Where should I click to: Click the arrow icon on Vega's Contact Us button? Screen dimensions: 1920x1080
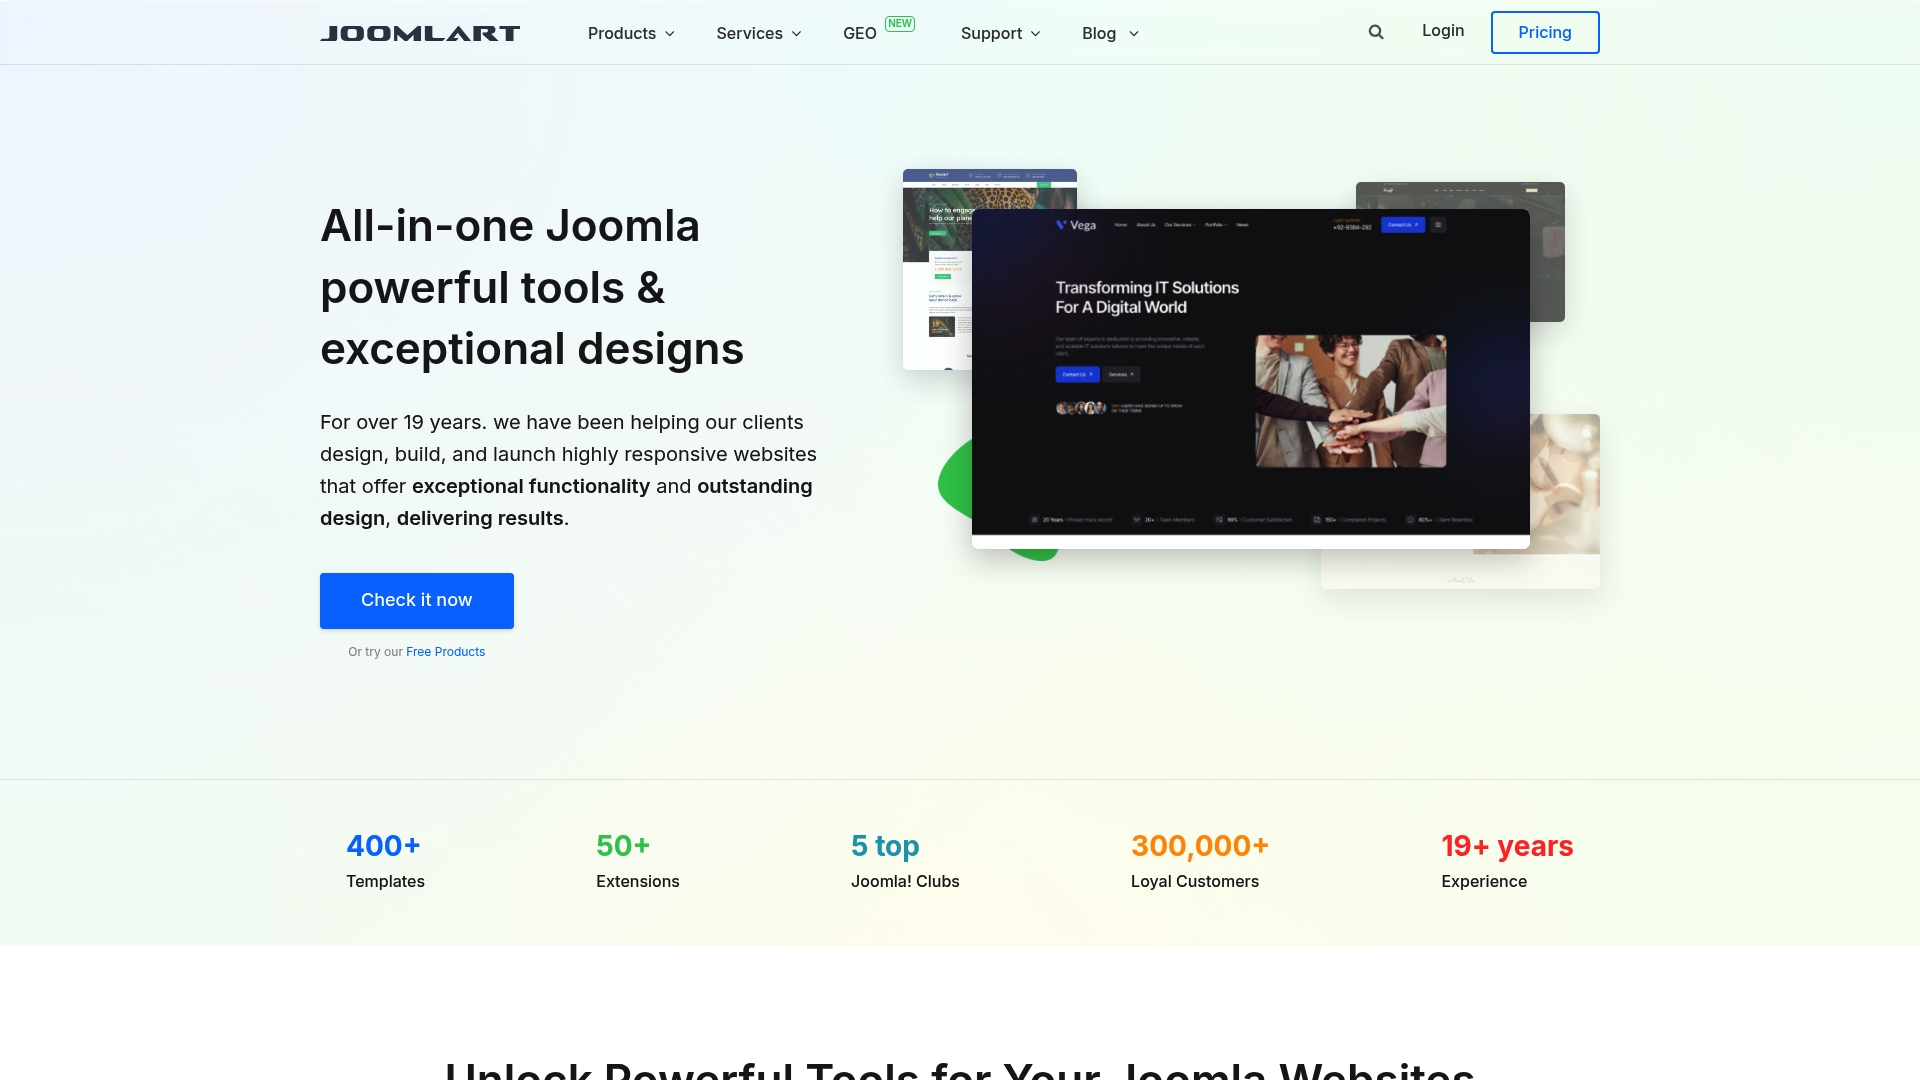coord(1416,225)
